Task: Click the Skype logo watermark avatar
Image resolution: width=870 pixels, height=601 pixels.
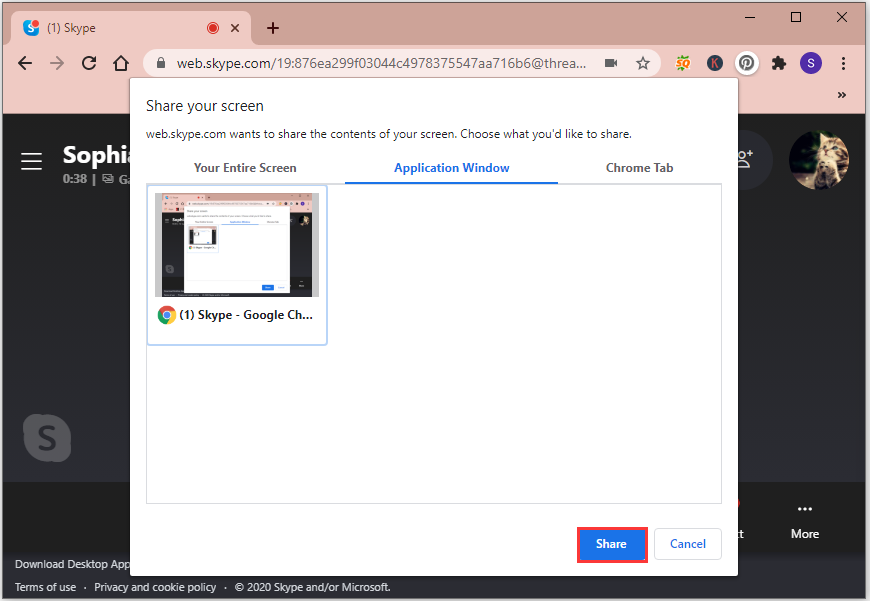Action: pyautogui.click(x=47, y=438)
